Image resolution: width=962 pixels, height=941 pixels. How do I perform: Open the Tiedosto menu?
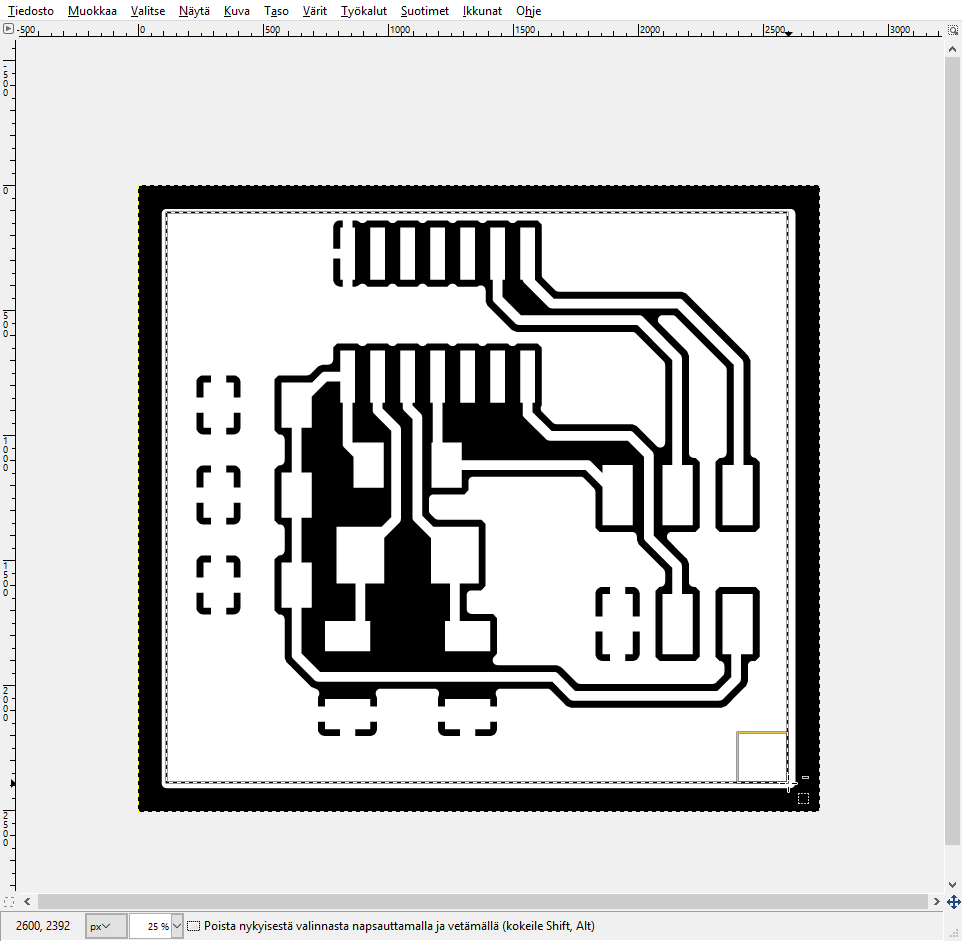pyautogui.click(x=31, y=10)
